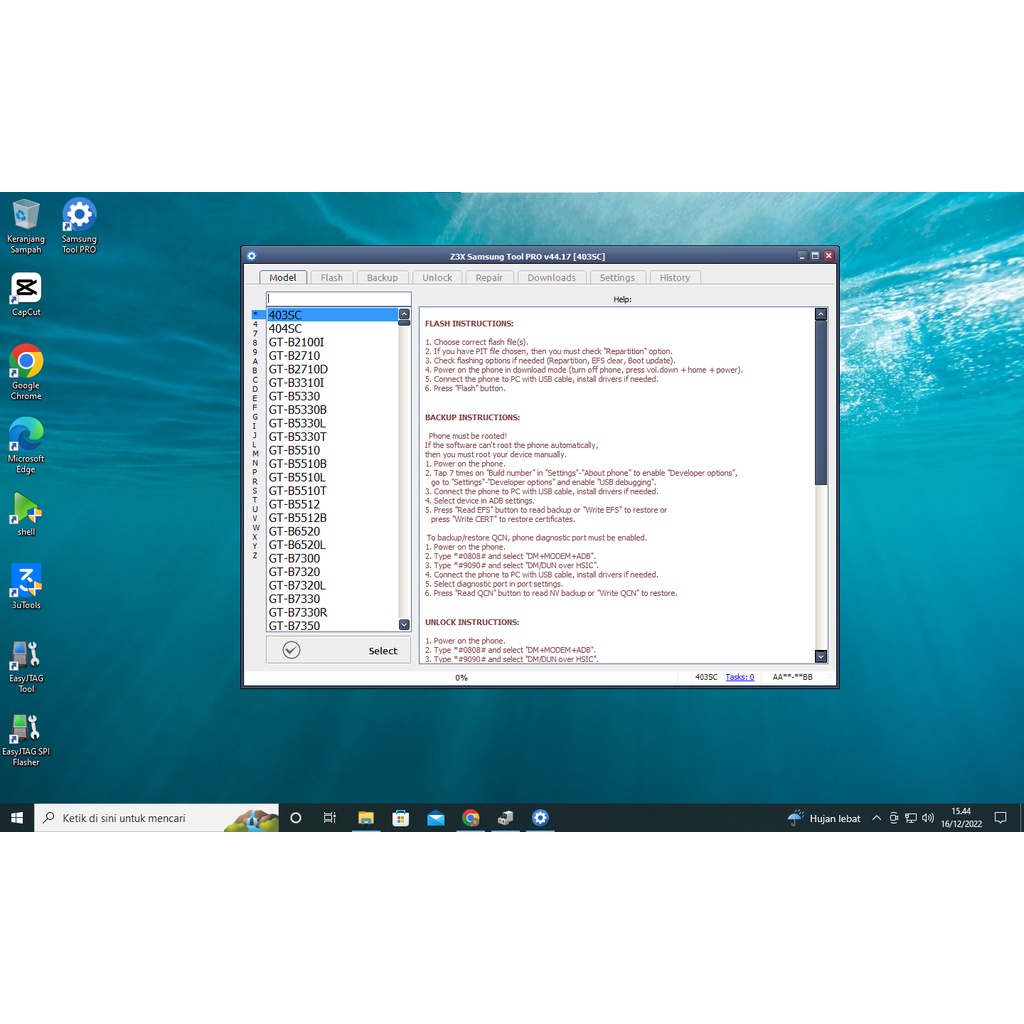Open the Tasks: 0 link

pyautogui.click(x=740, y=677)
